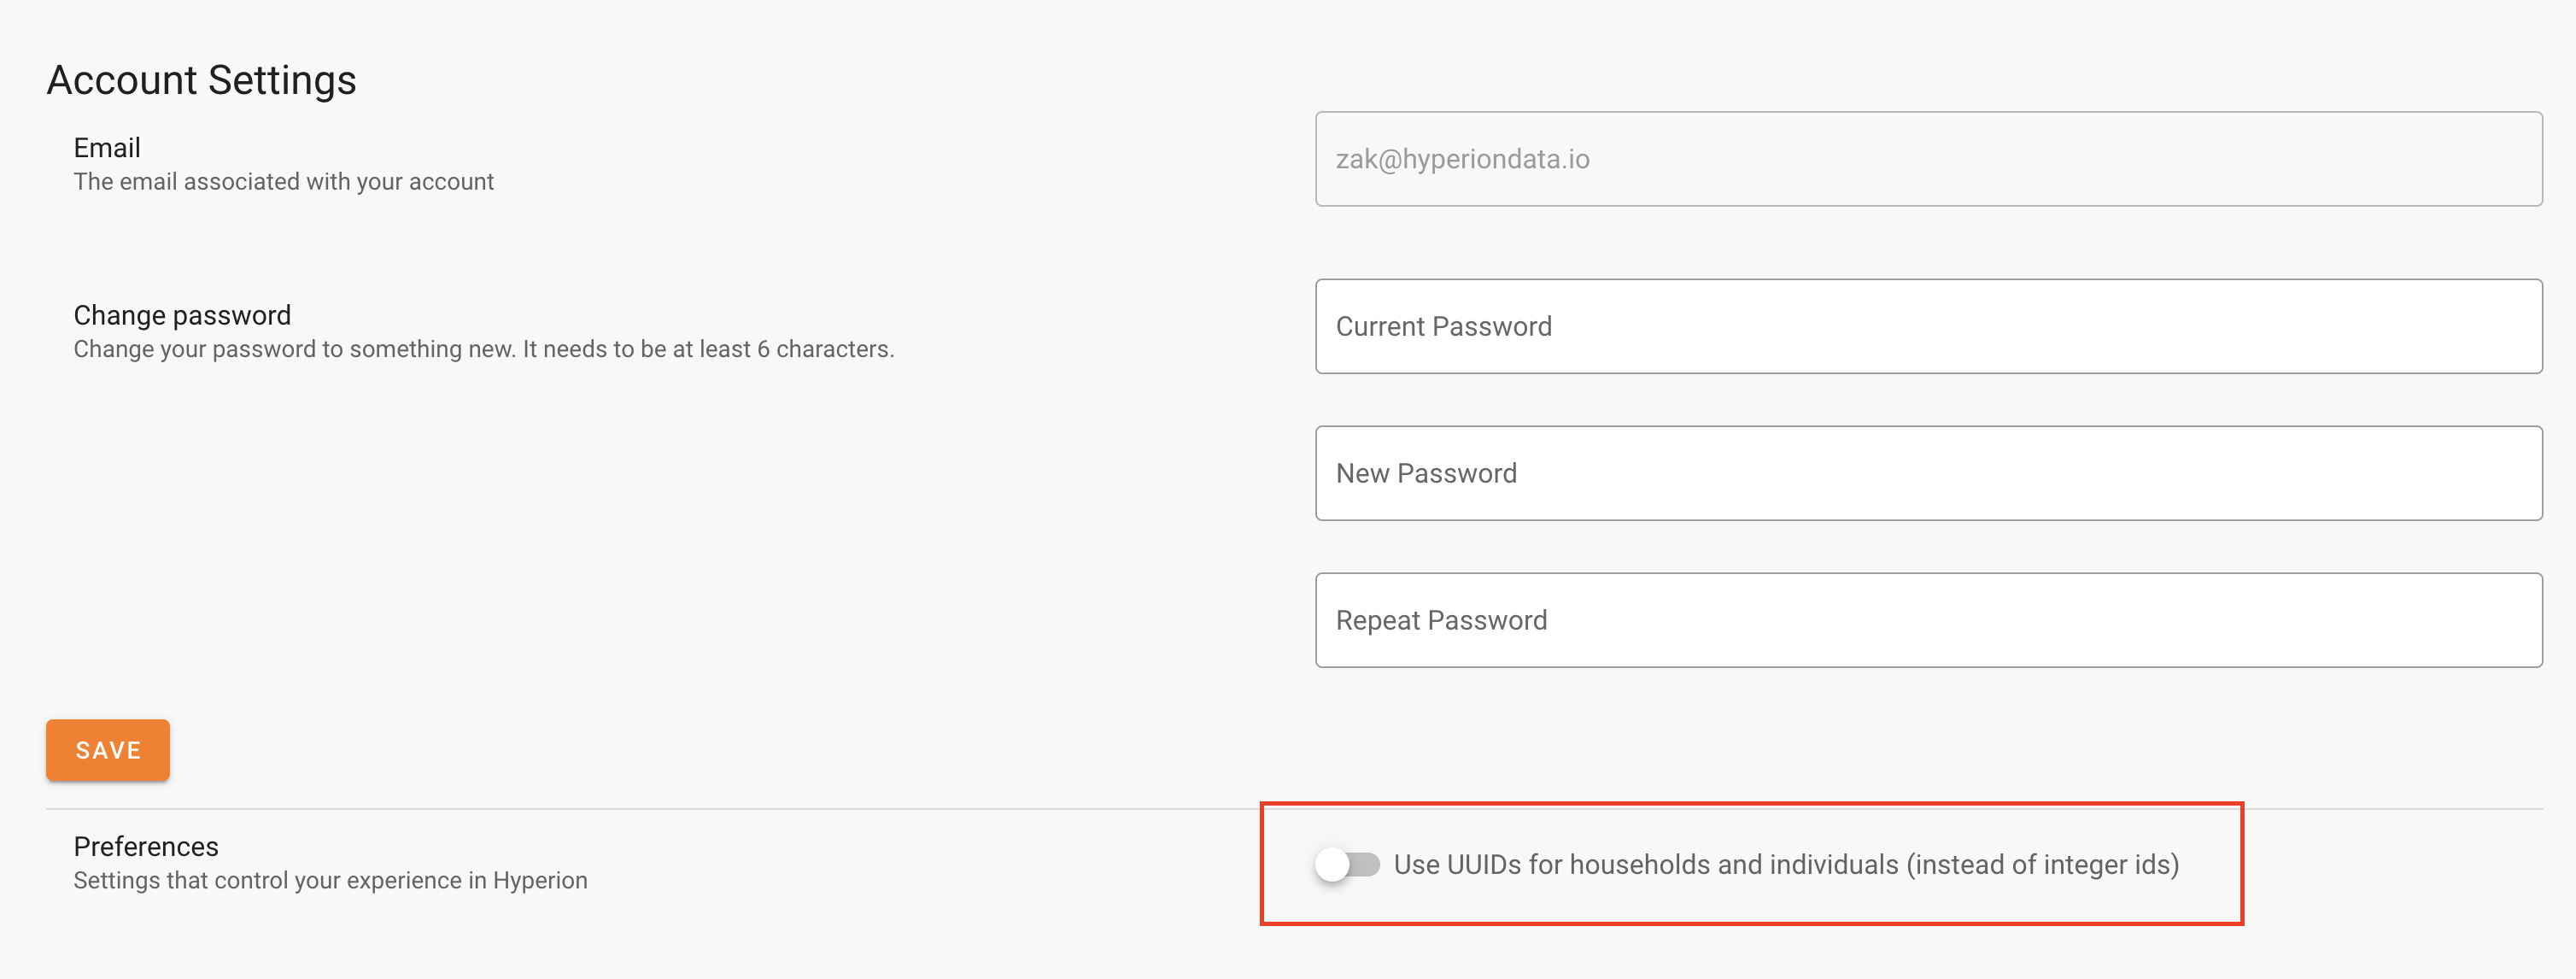Click the email description text
Screen dimensions: 2576x979
[x=283, y=181]
